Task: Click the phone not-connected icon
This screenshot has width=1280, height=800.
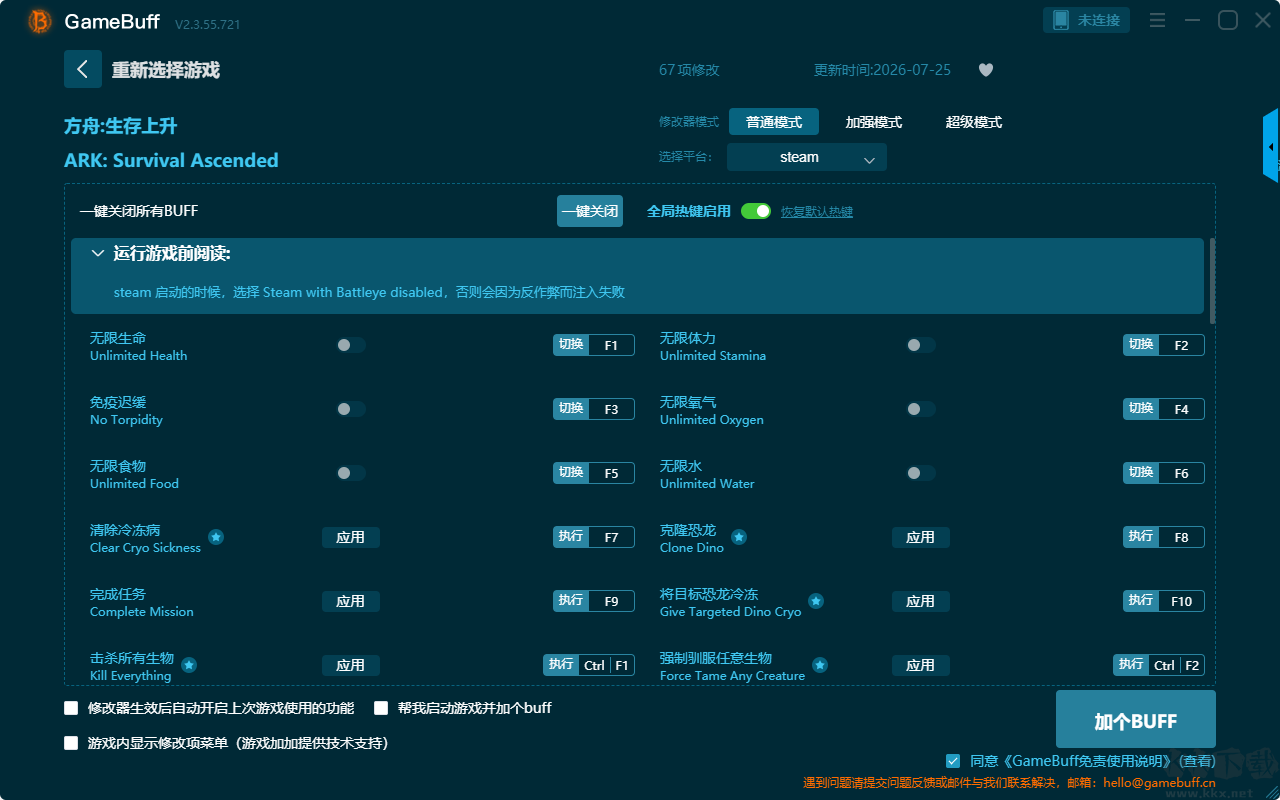Action: coord(1061,20)
